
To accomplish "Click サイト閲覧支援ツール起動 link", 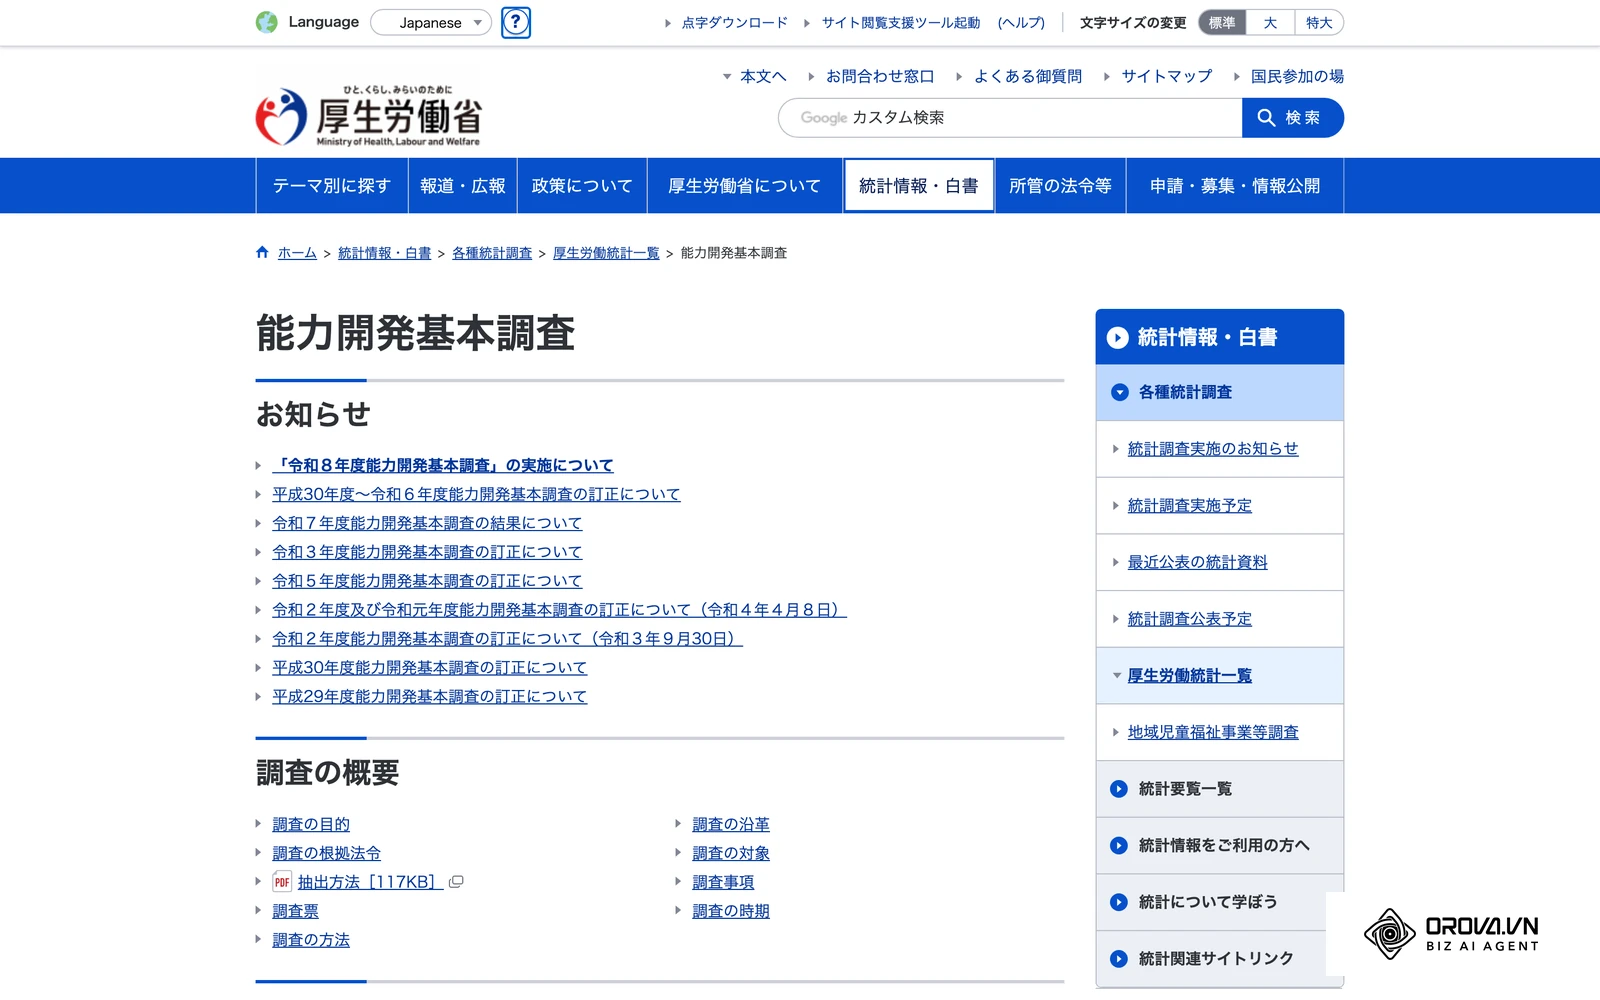I will click(901, 23).
